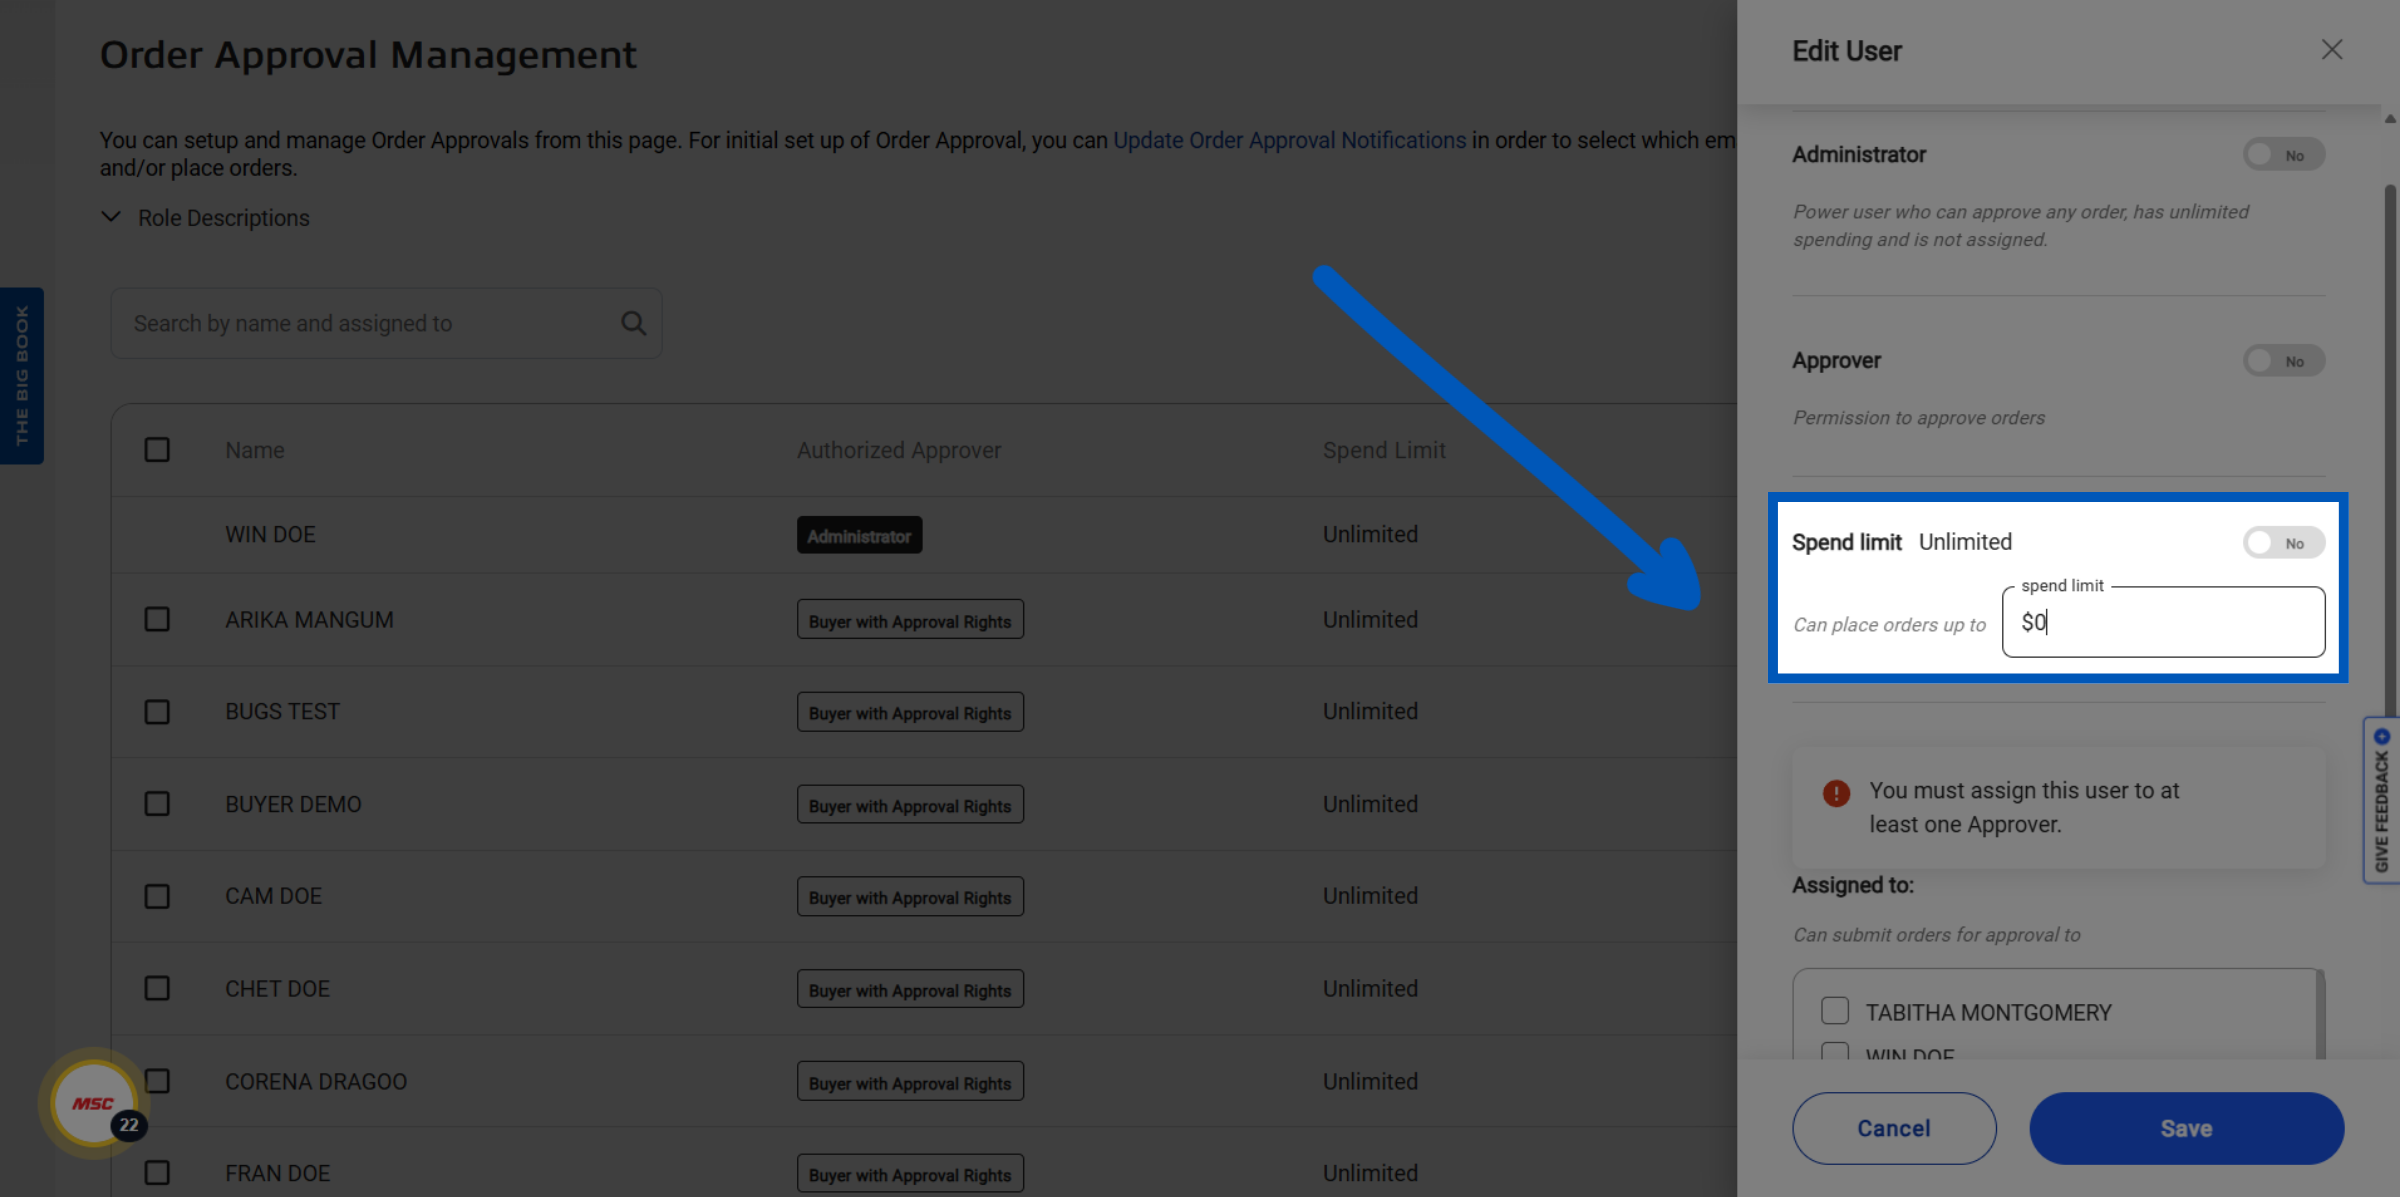Image resolution: width=2400 pixels, height=1197 pixels.
Task: Click the CHET DOE name cell
Action: pos(277,989)
